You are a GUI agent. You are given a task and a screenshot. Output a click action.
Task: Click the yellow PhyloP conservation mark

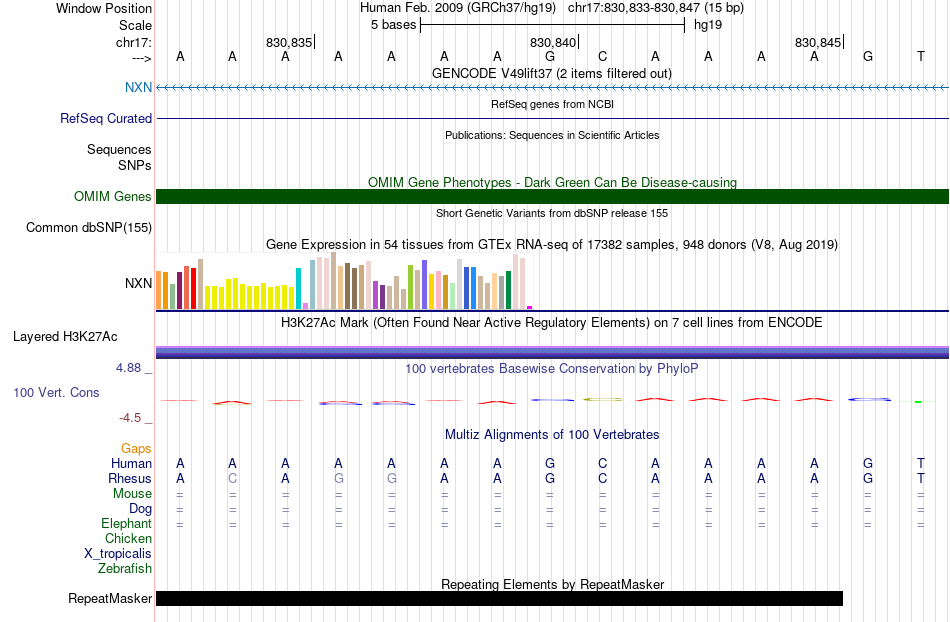(602, 399)
